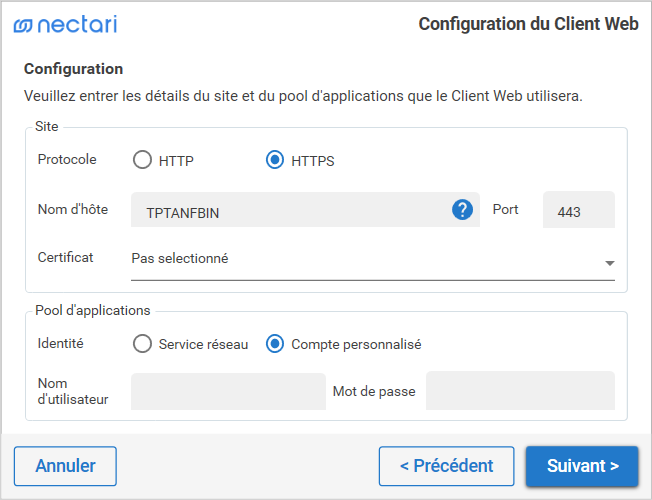This screenshot has height=500, width=652.
Task: Click the Site group label
Action: click(47, 127)
